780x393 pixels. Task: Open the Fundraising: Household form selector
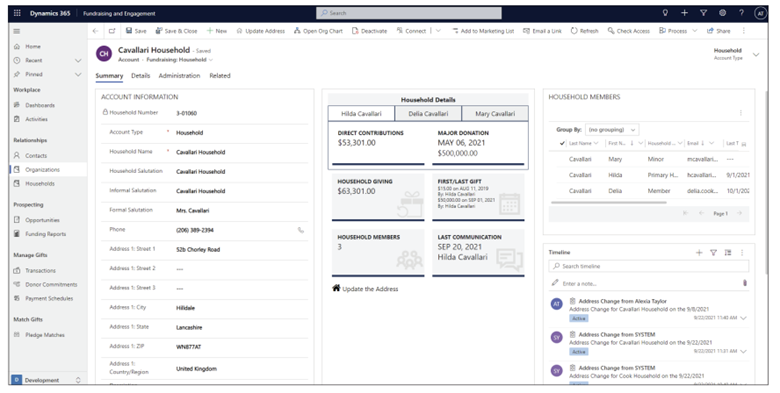[x=180, y=60]
